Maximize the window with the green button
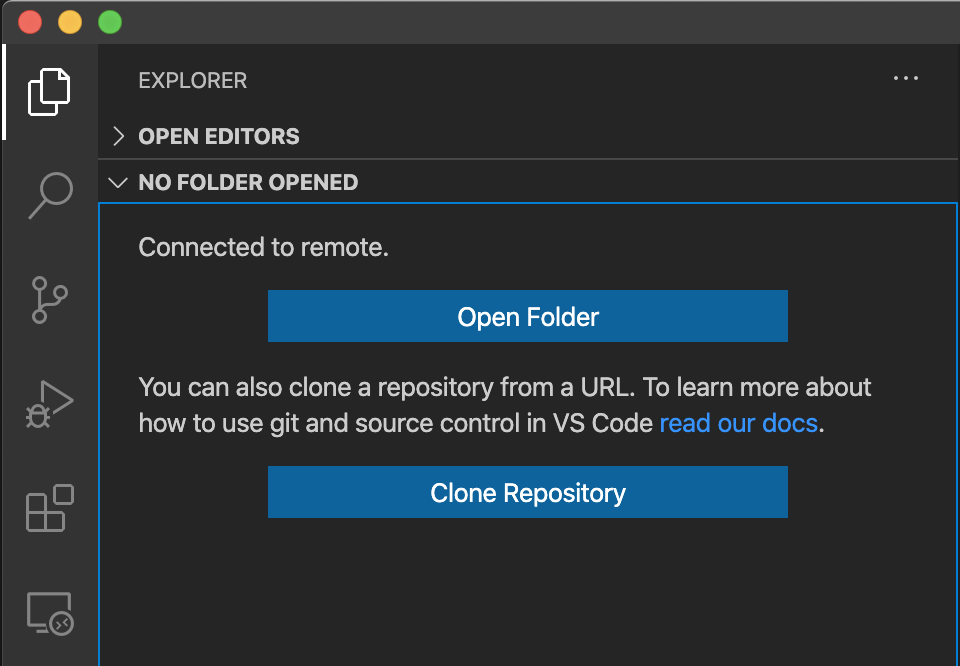The height and width of the screenshot is (666, 960). (110, 22)
